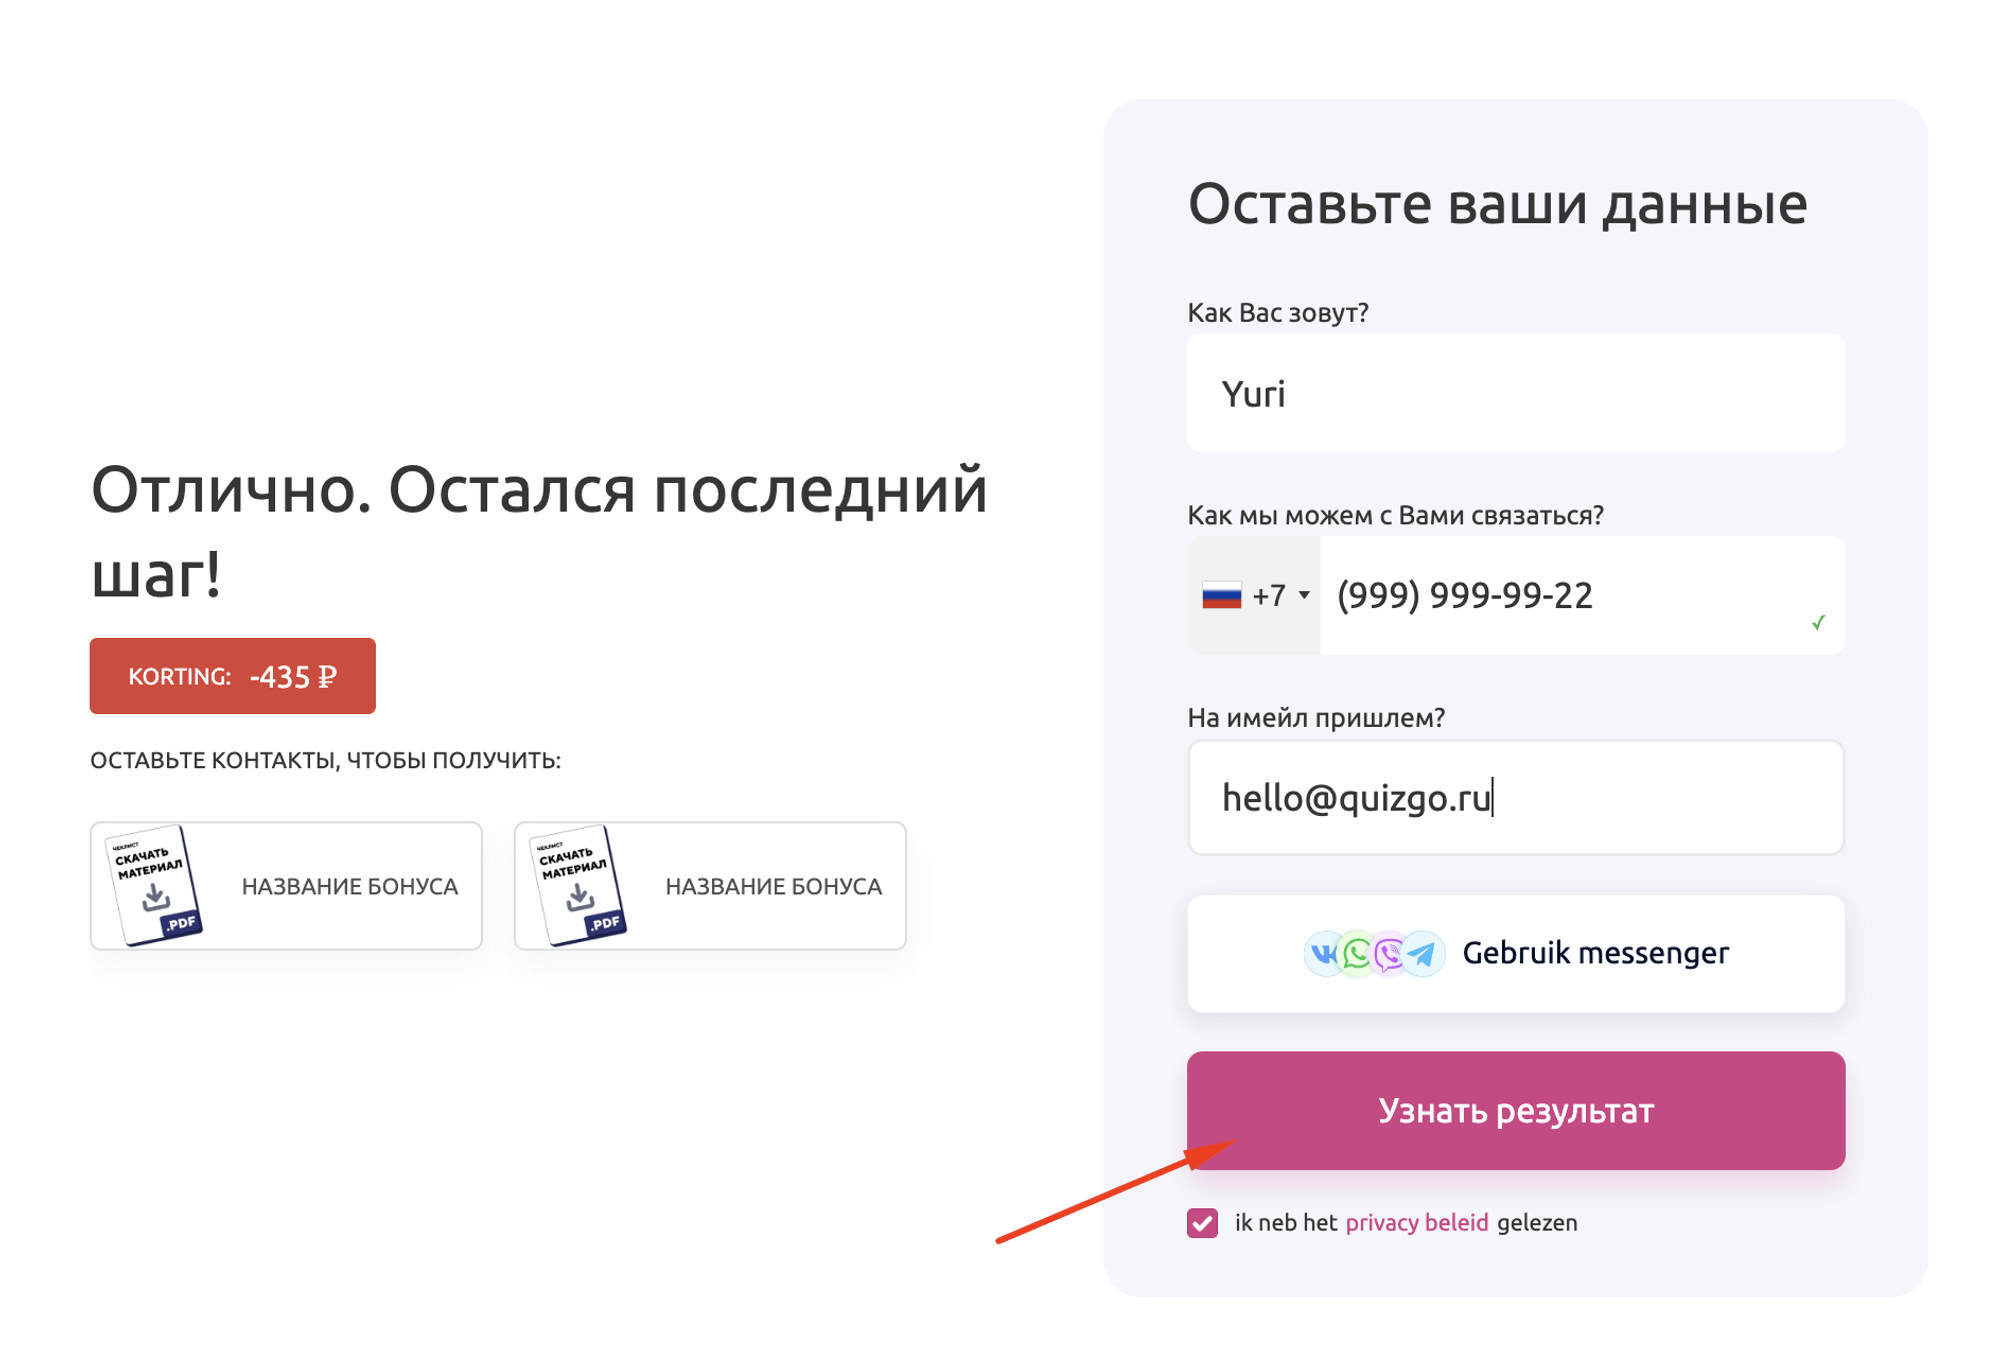2000x1359 pixels.
Task: Click second PDF download material icon
Action: pos(578,885)
